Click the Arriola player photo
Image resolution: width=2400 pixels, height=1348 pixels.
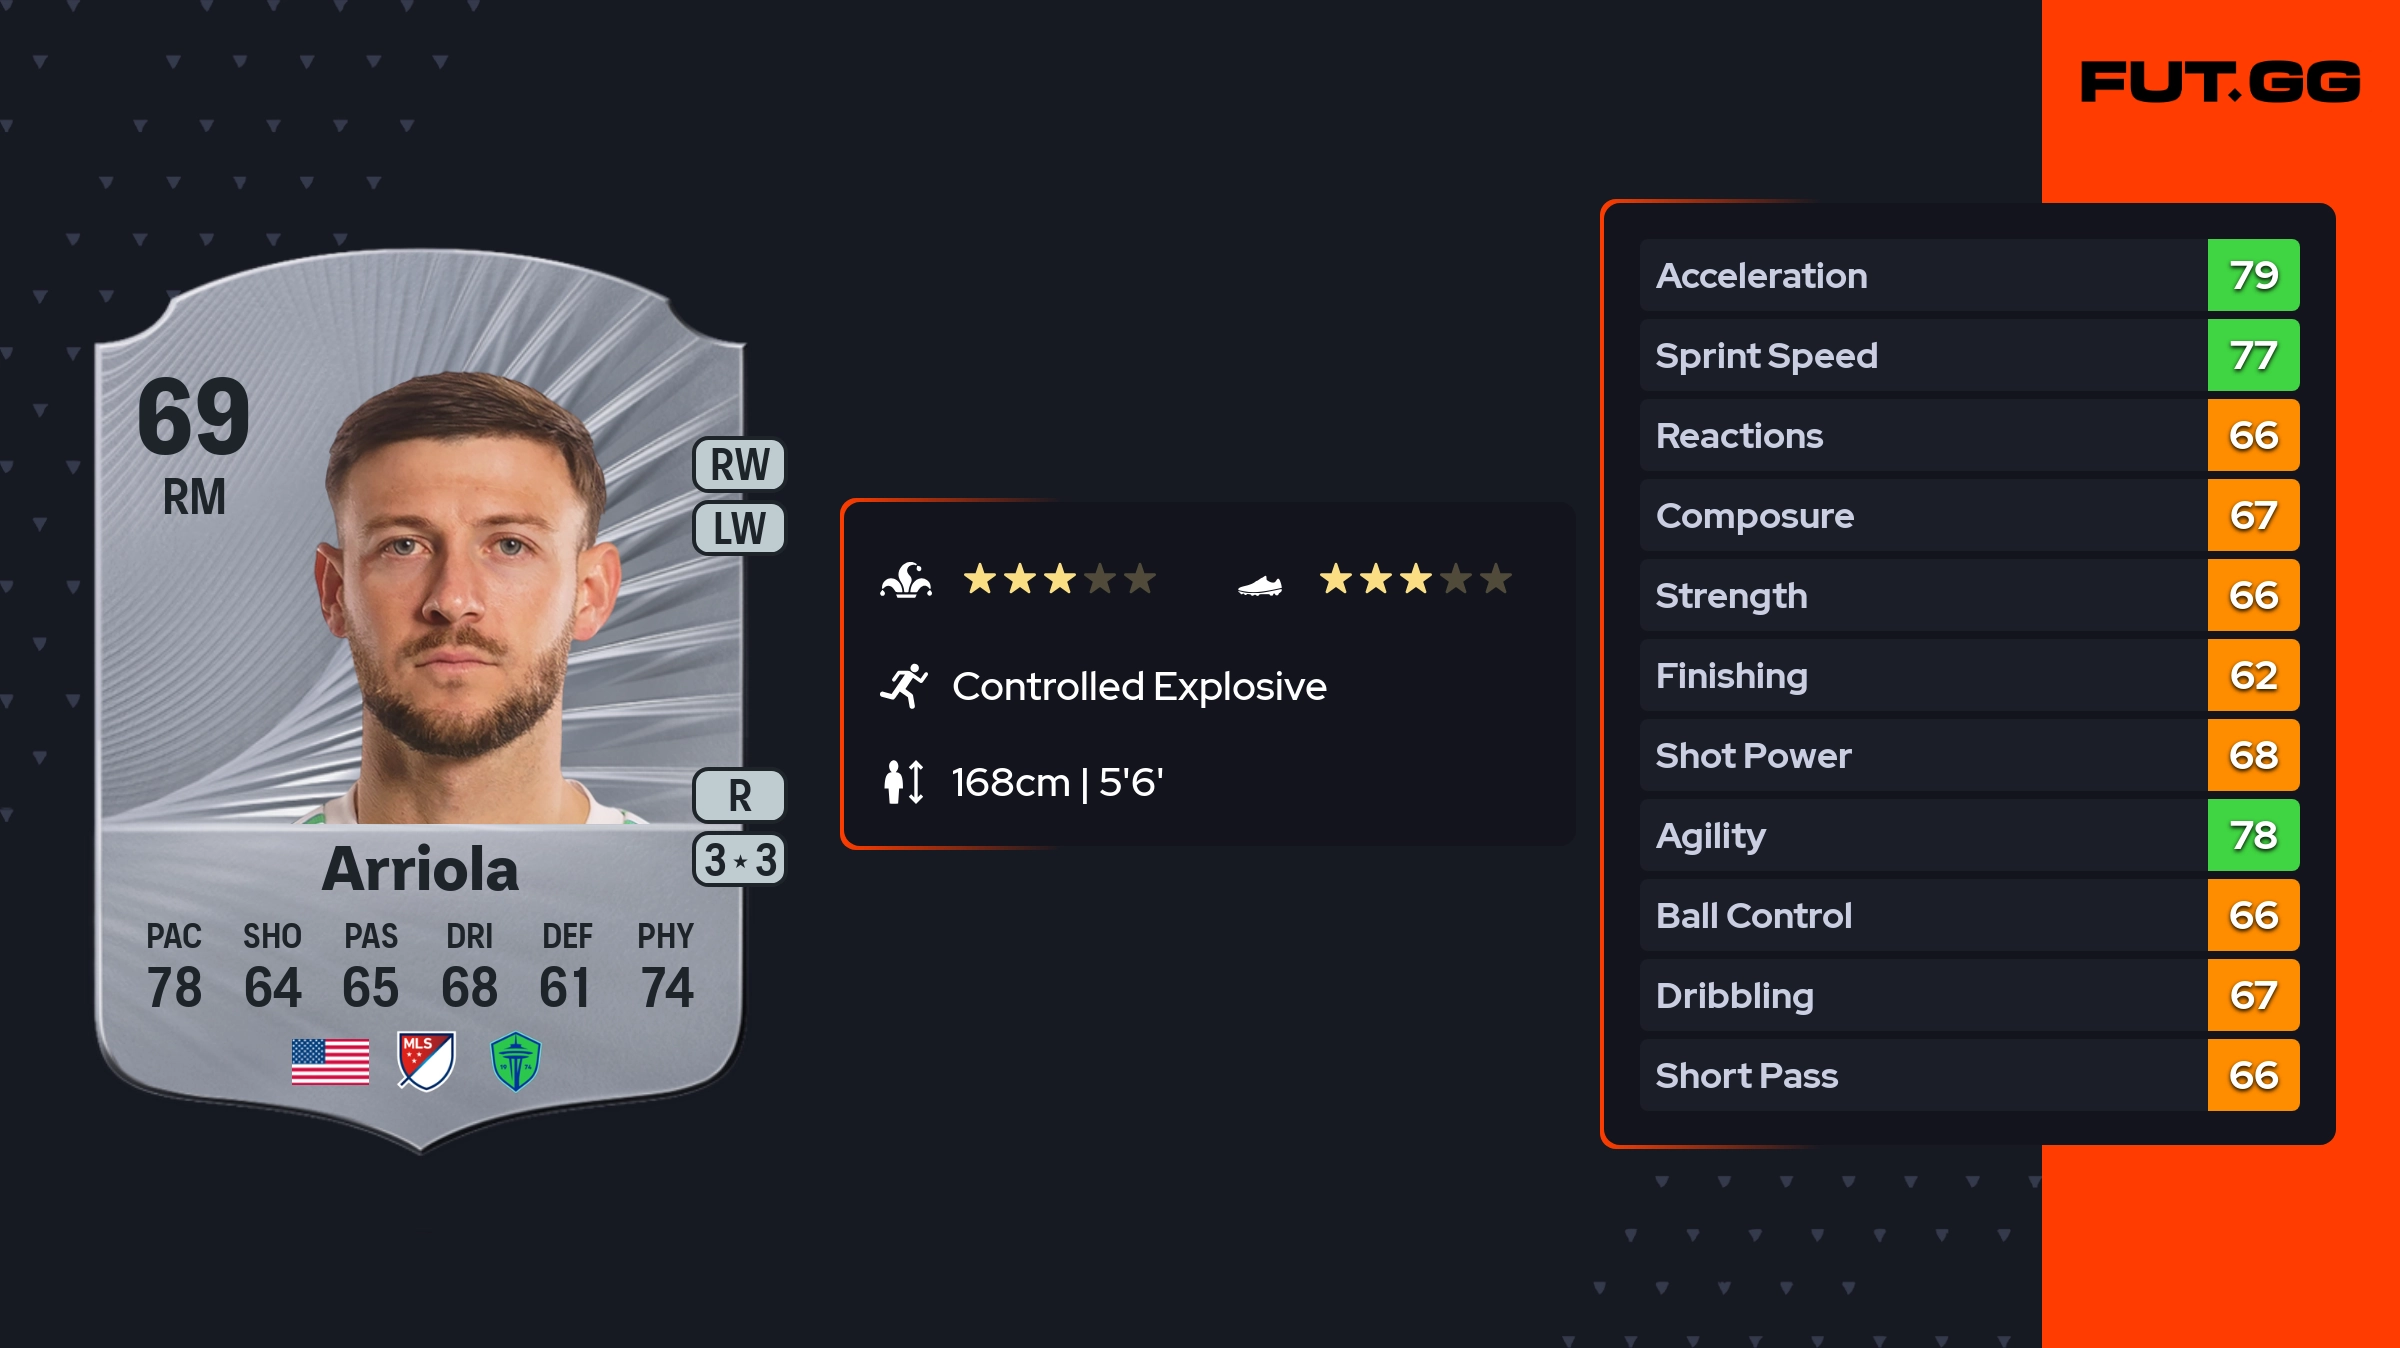[465, 600]
